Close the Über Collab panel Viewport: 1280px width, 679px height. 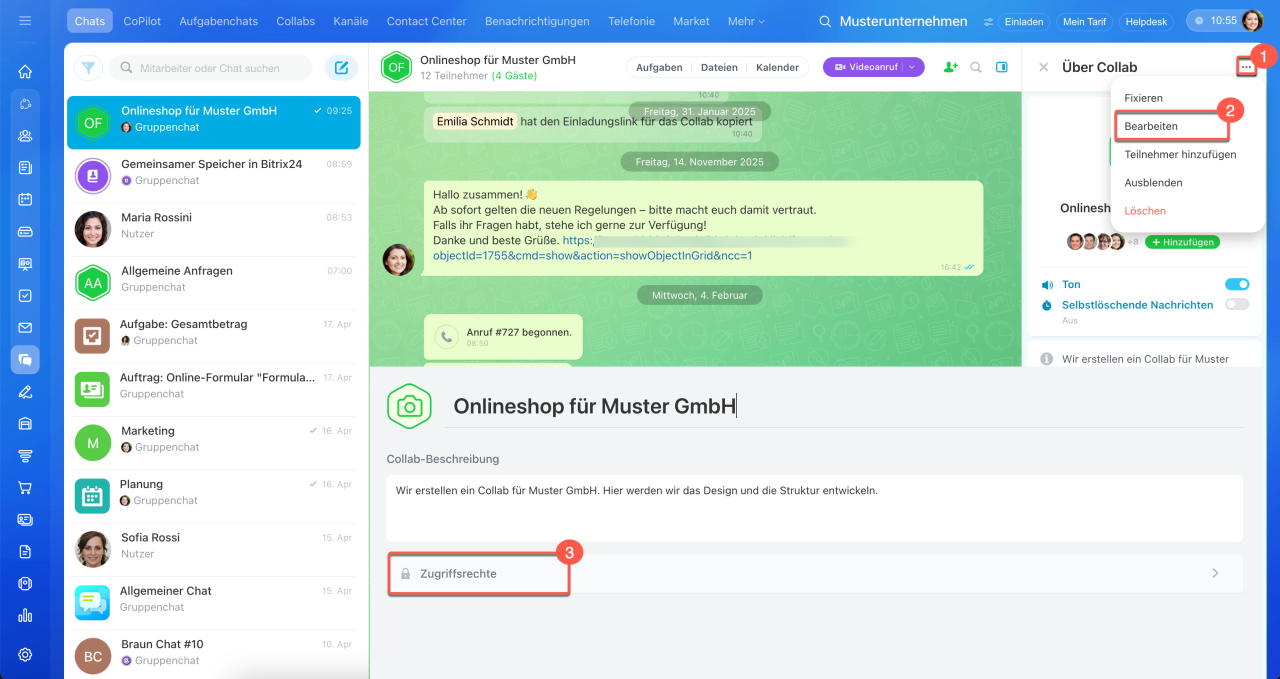click(x=1043, y=67)
